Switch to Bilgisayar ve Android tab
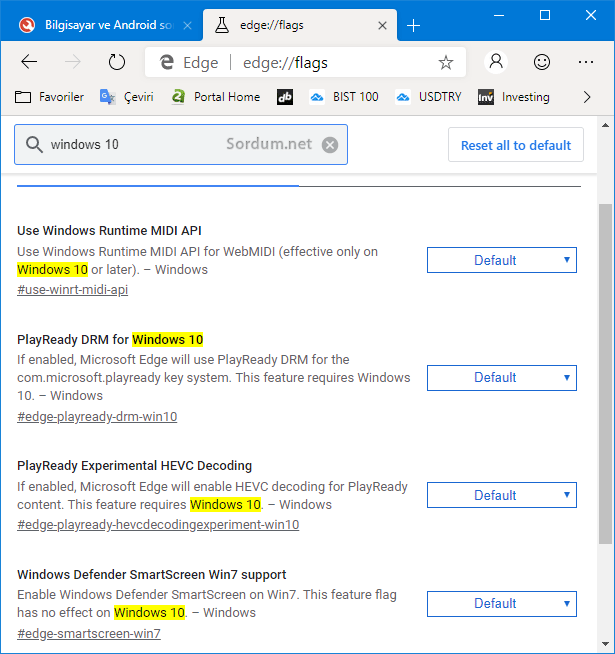Screen dimensions: 615x654 pyautogui.click(x=100, y=25)
